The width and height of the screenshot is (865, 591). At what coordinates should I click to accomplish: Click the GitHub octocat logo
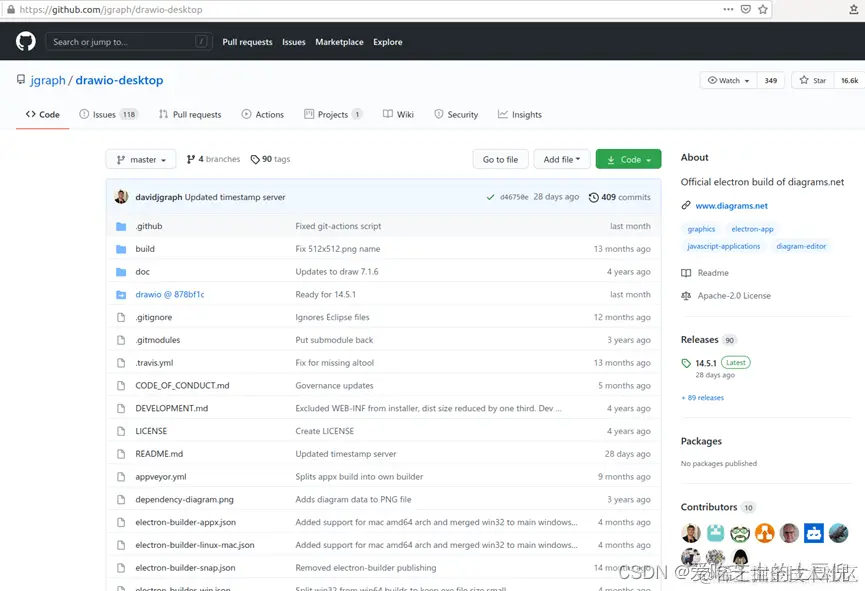[25, 41]
